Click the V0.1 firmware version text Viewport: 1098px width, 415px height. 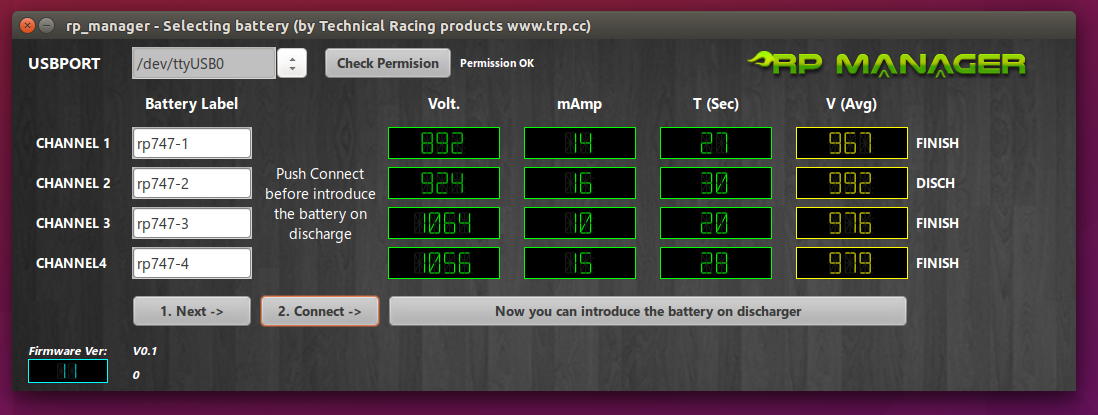coord(145,351)
